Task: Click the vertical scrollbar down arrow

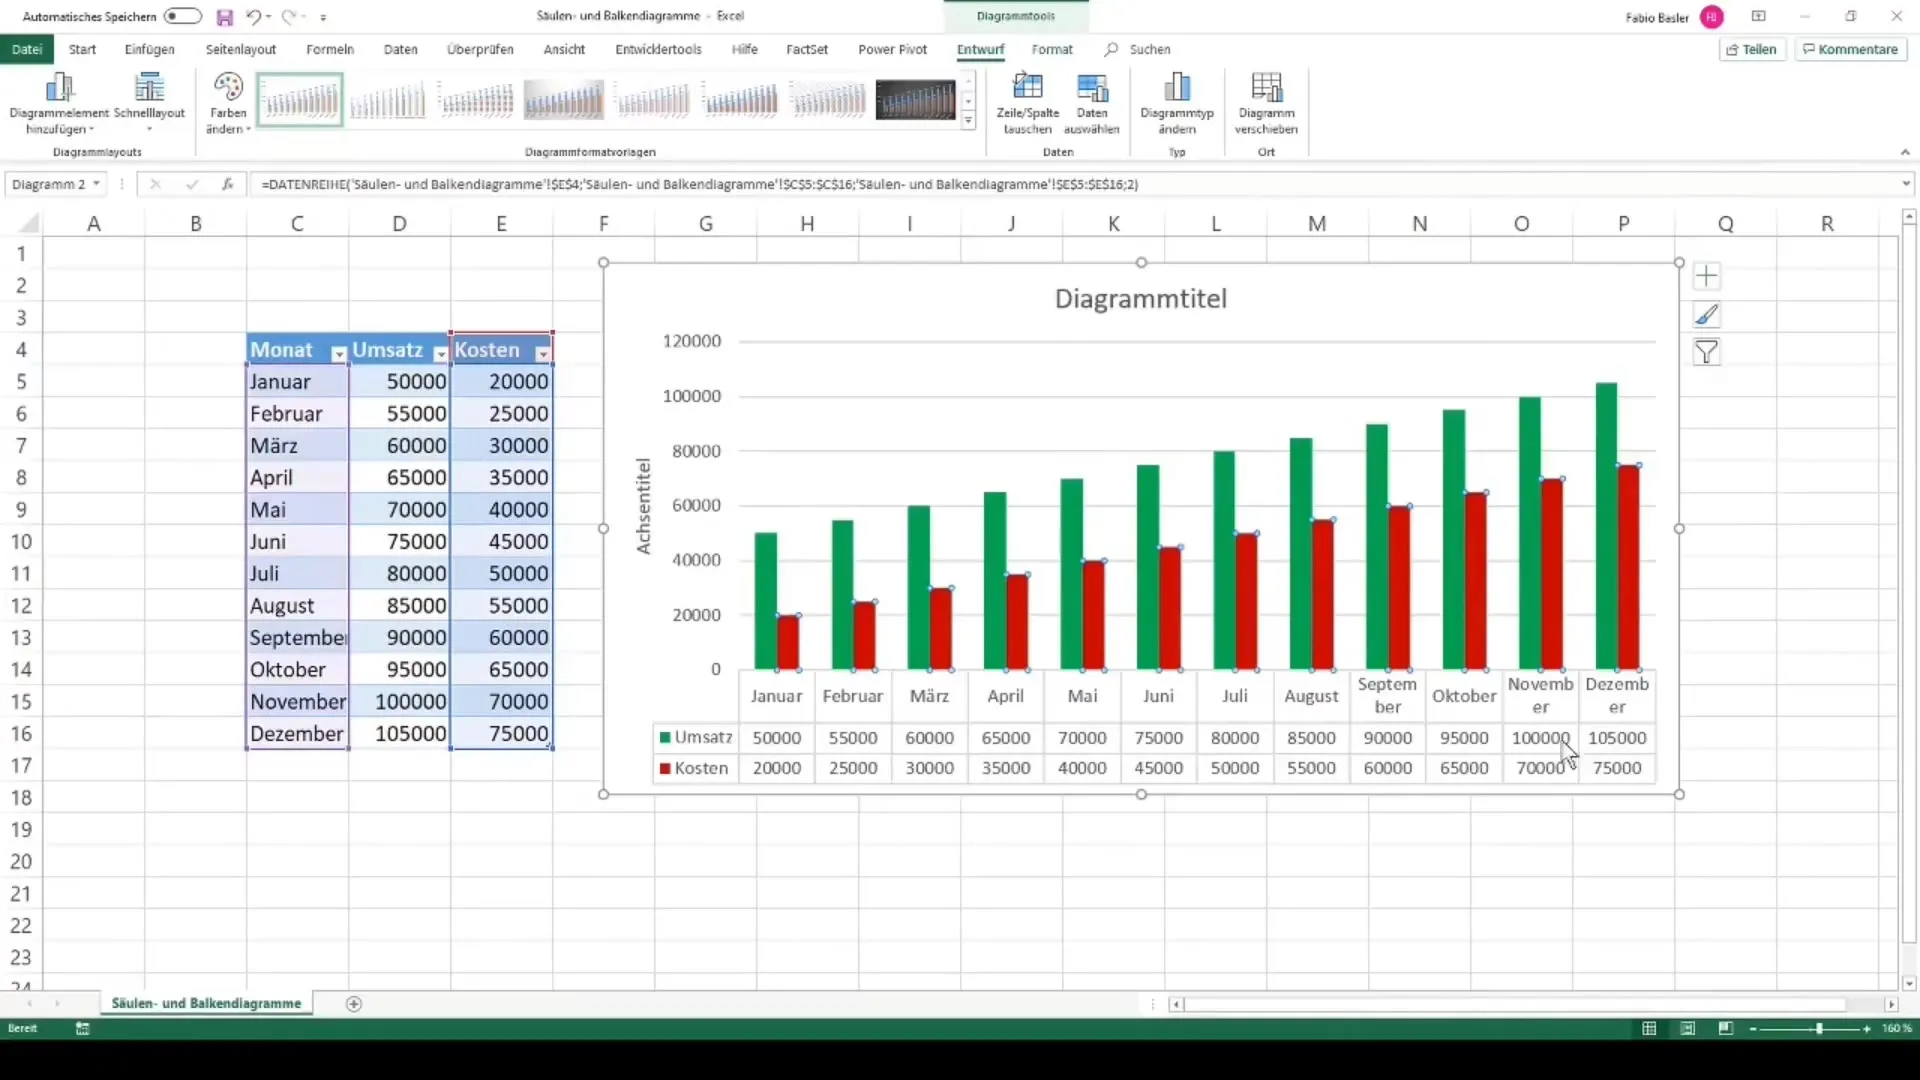Action: coord(1909,984)
